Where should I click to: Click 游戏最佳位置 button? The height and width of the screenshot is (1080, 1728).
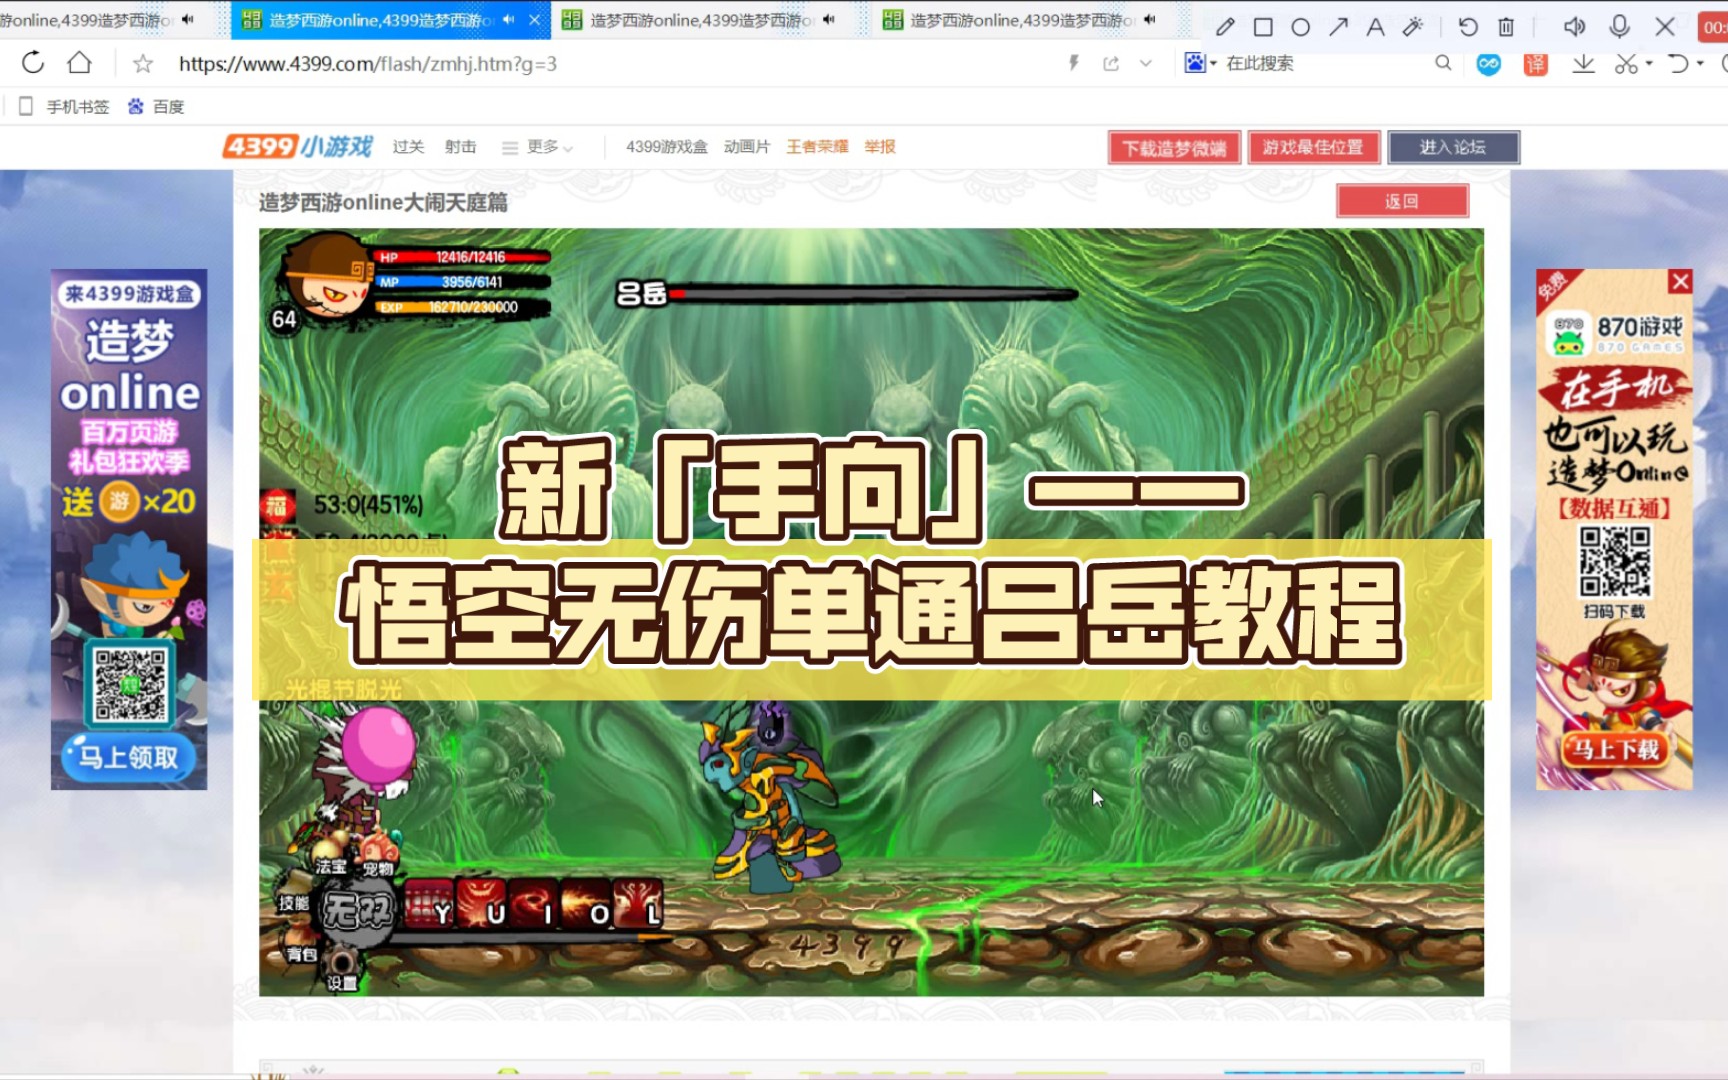click(x=1313, y=148)
